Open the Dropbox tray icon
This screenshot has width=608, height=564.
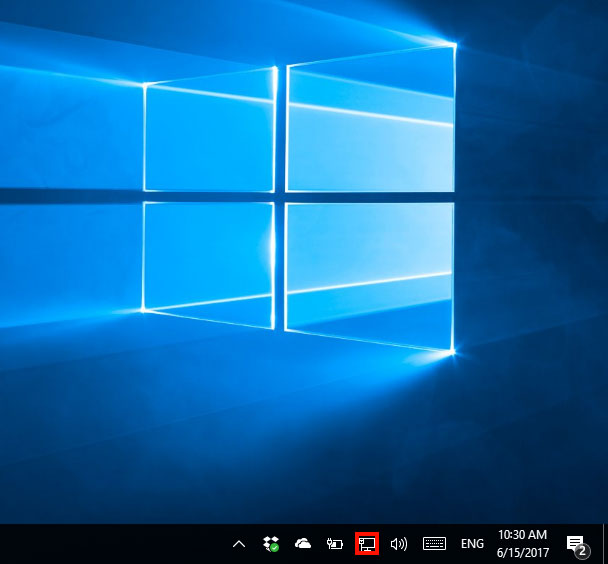(271, 544)
